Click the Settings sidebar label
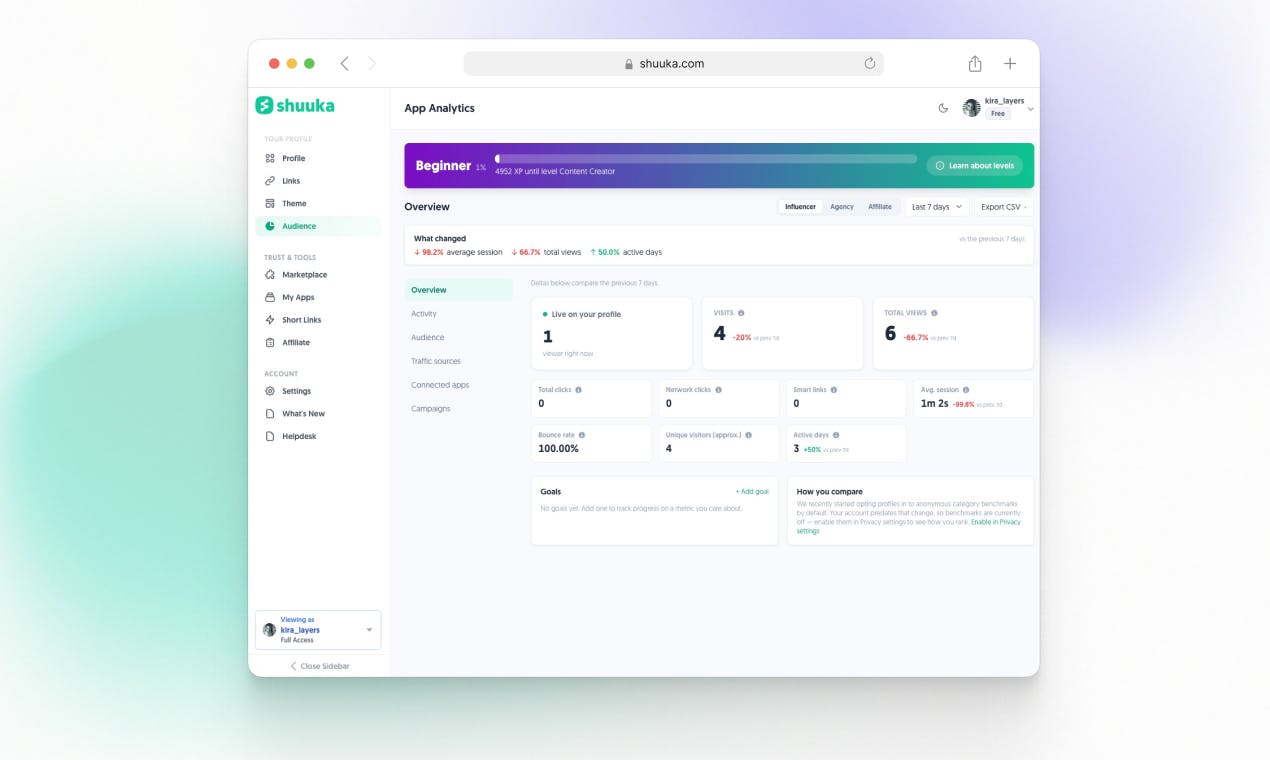This screenshot has width=1270, height=760. point(296,391)
